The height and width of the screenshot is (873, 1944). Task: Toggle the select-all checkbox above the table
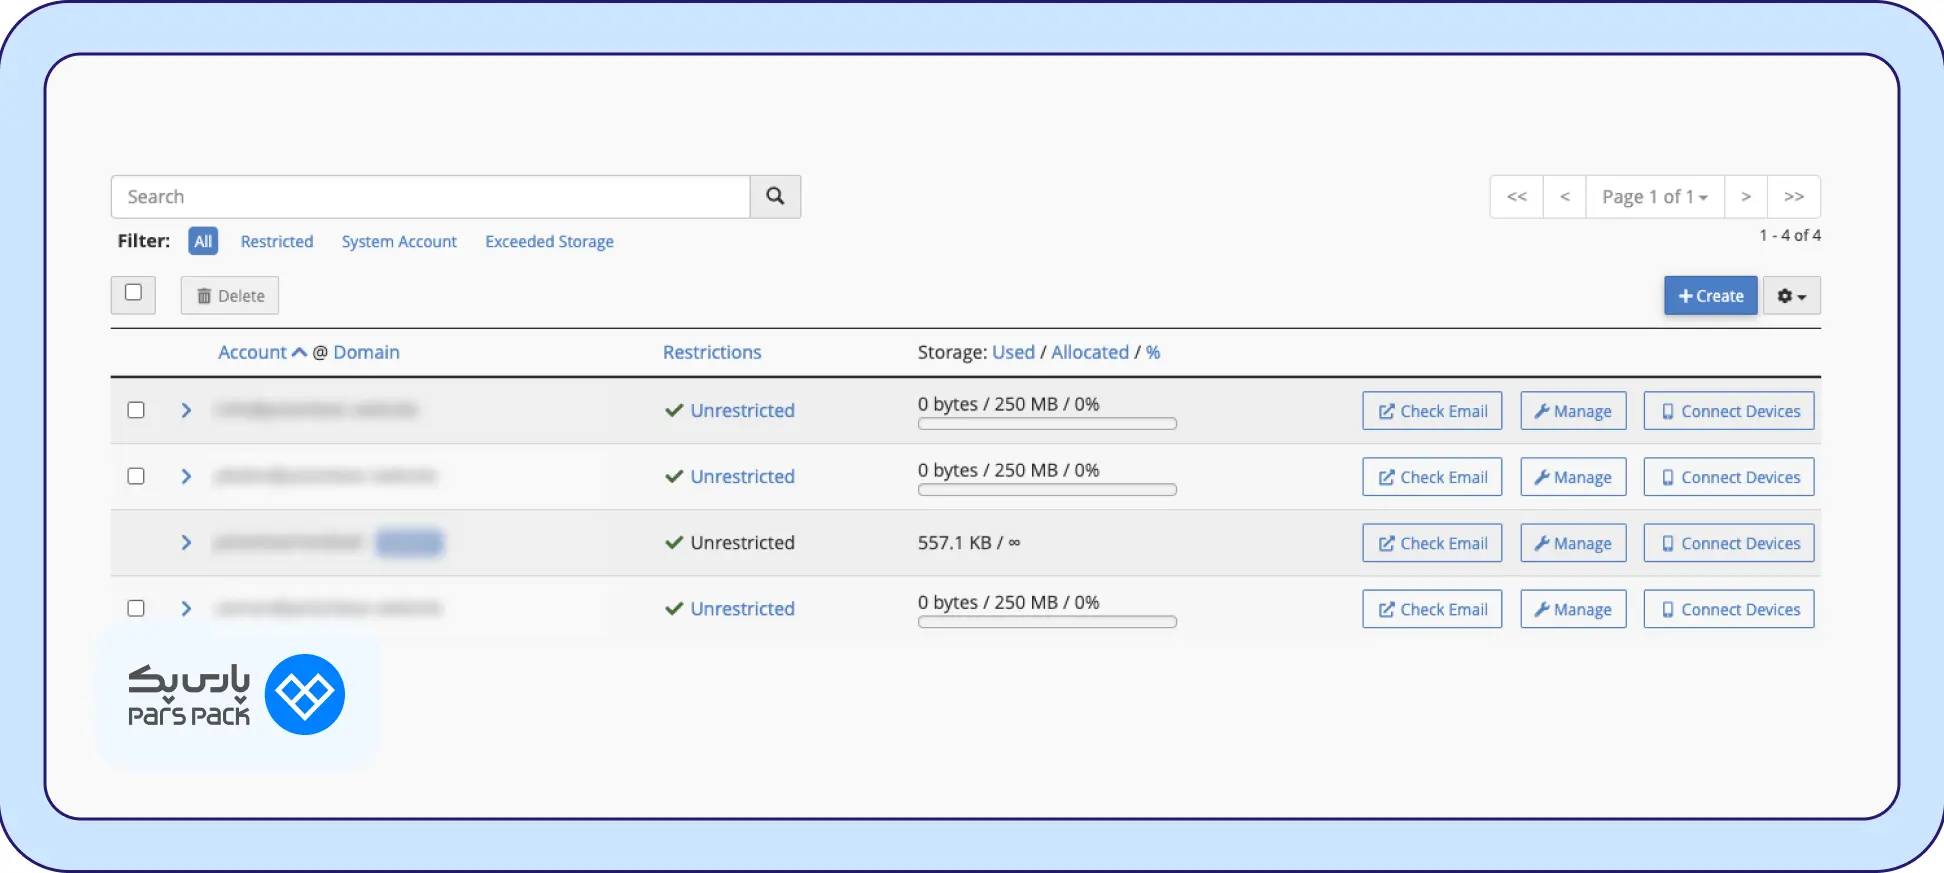click(x=133, y=293)
